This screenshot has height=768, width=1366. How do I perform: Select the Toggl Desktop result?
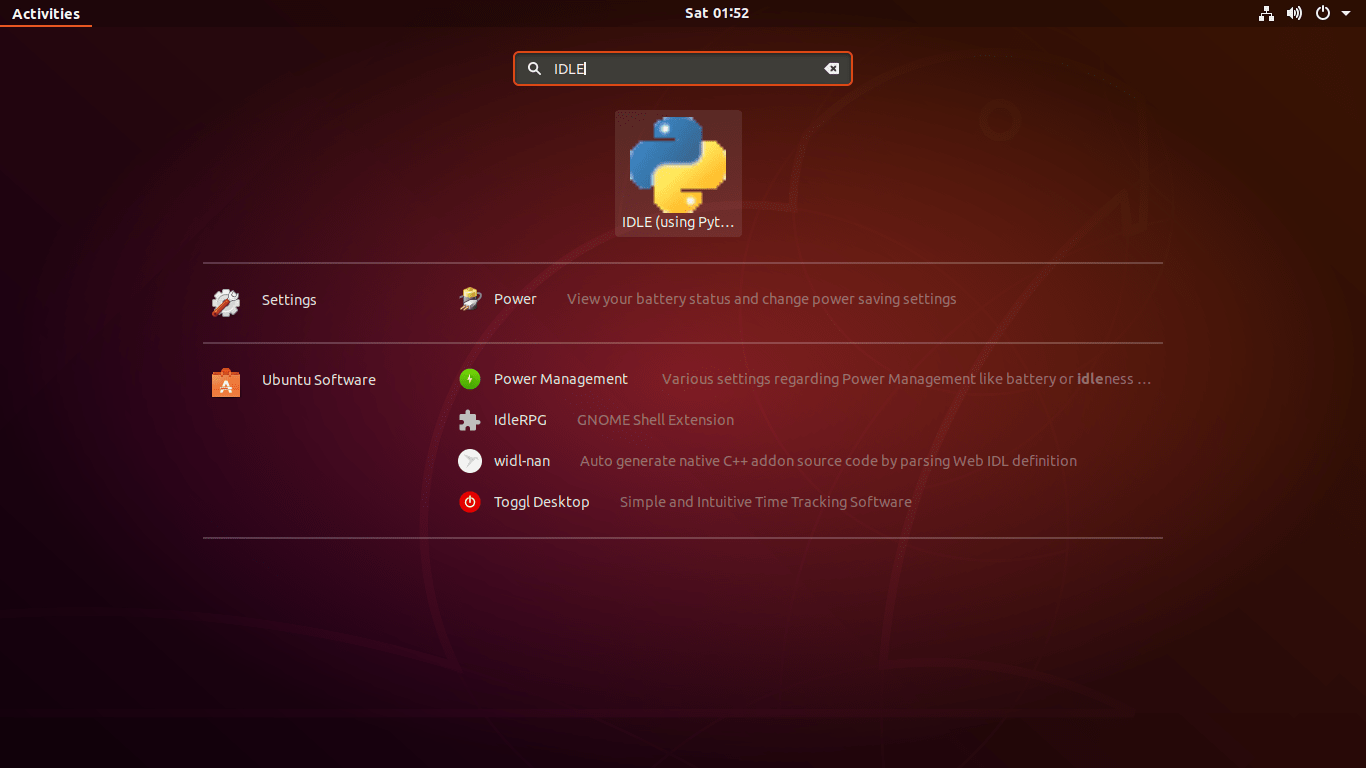(542, 502)
